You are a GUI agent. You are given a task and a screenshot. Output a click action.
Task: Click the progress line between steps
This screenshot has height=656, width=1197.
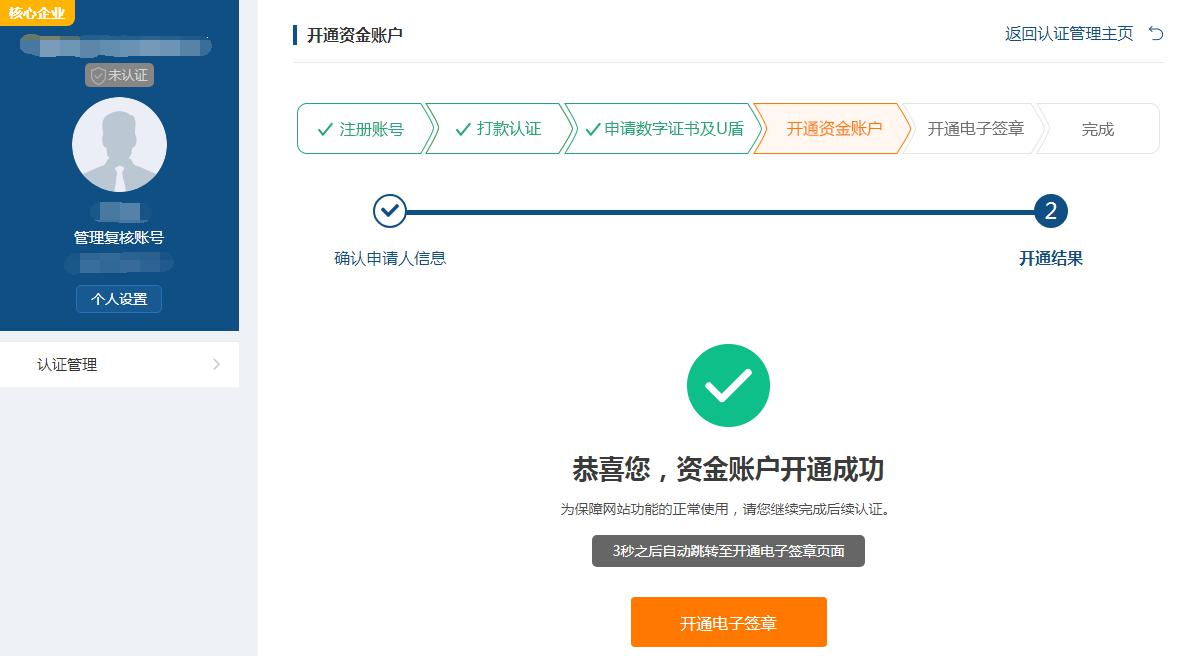tap(720, 212)
